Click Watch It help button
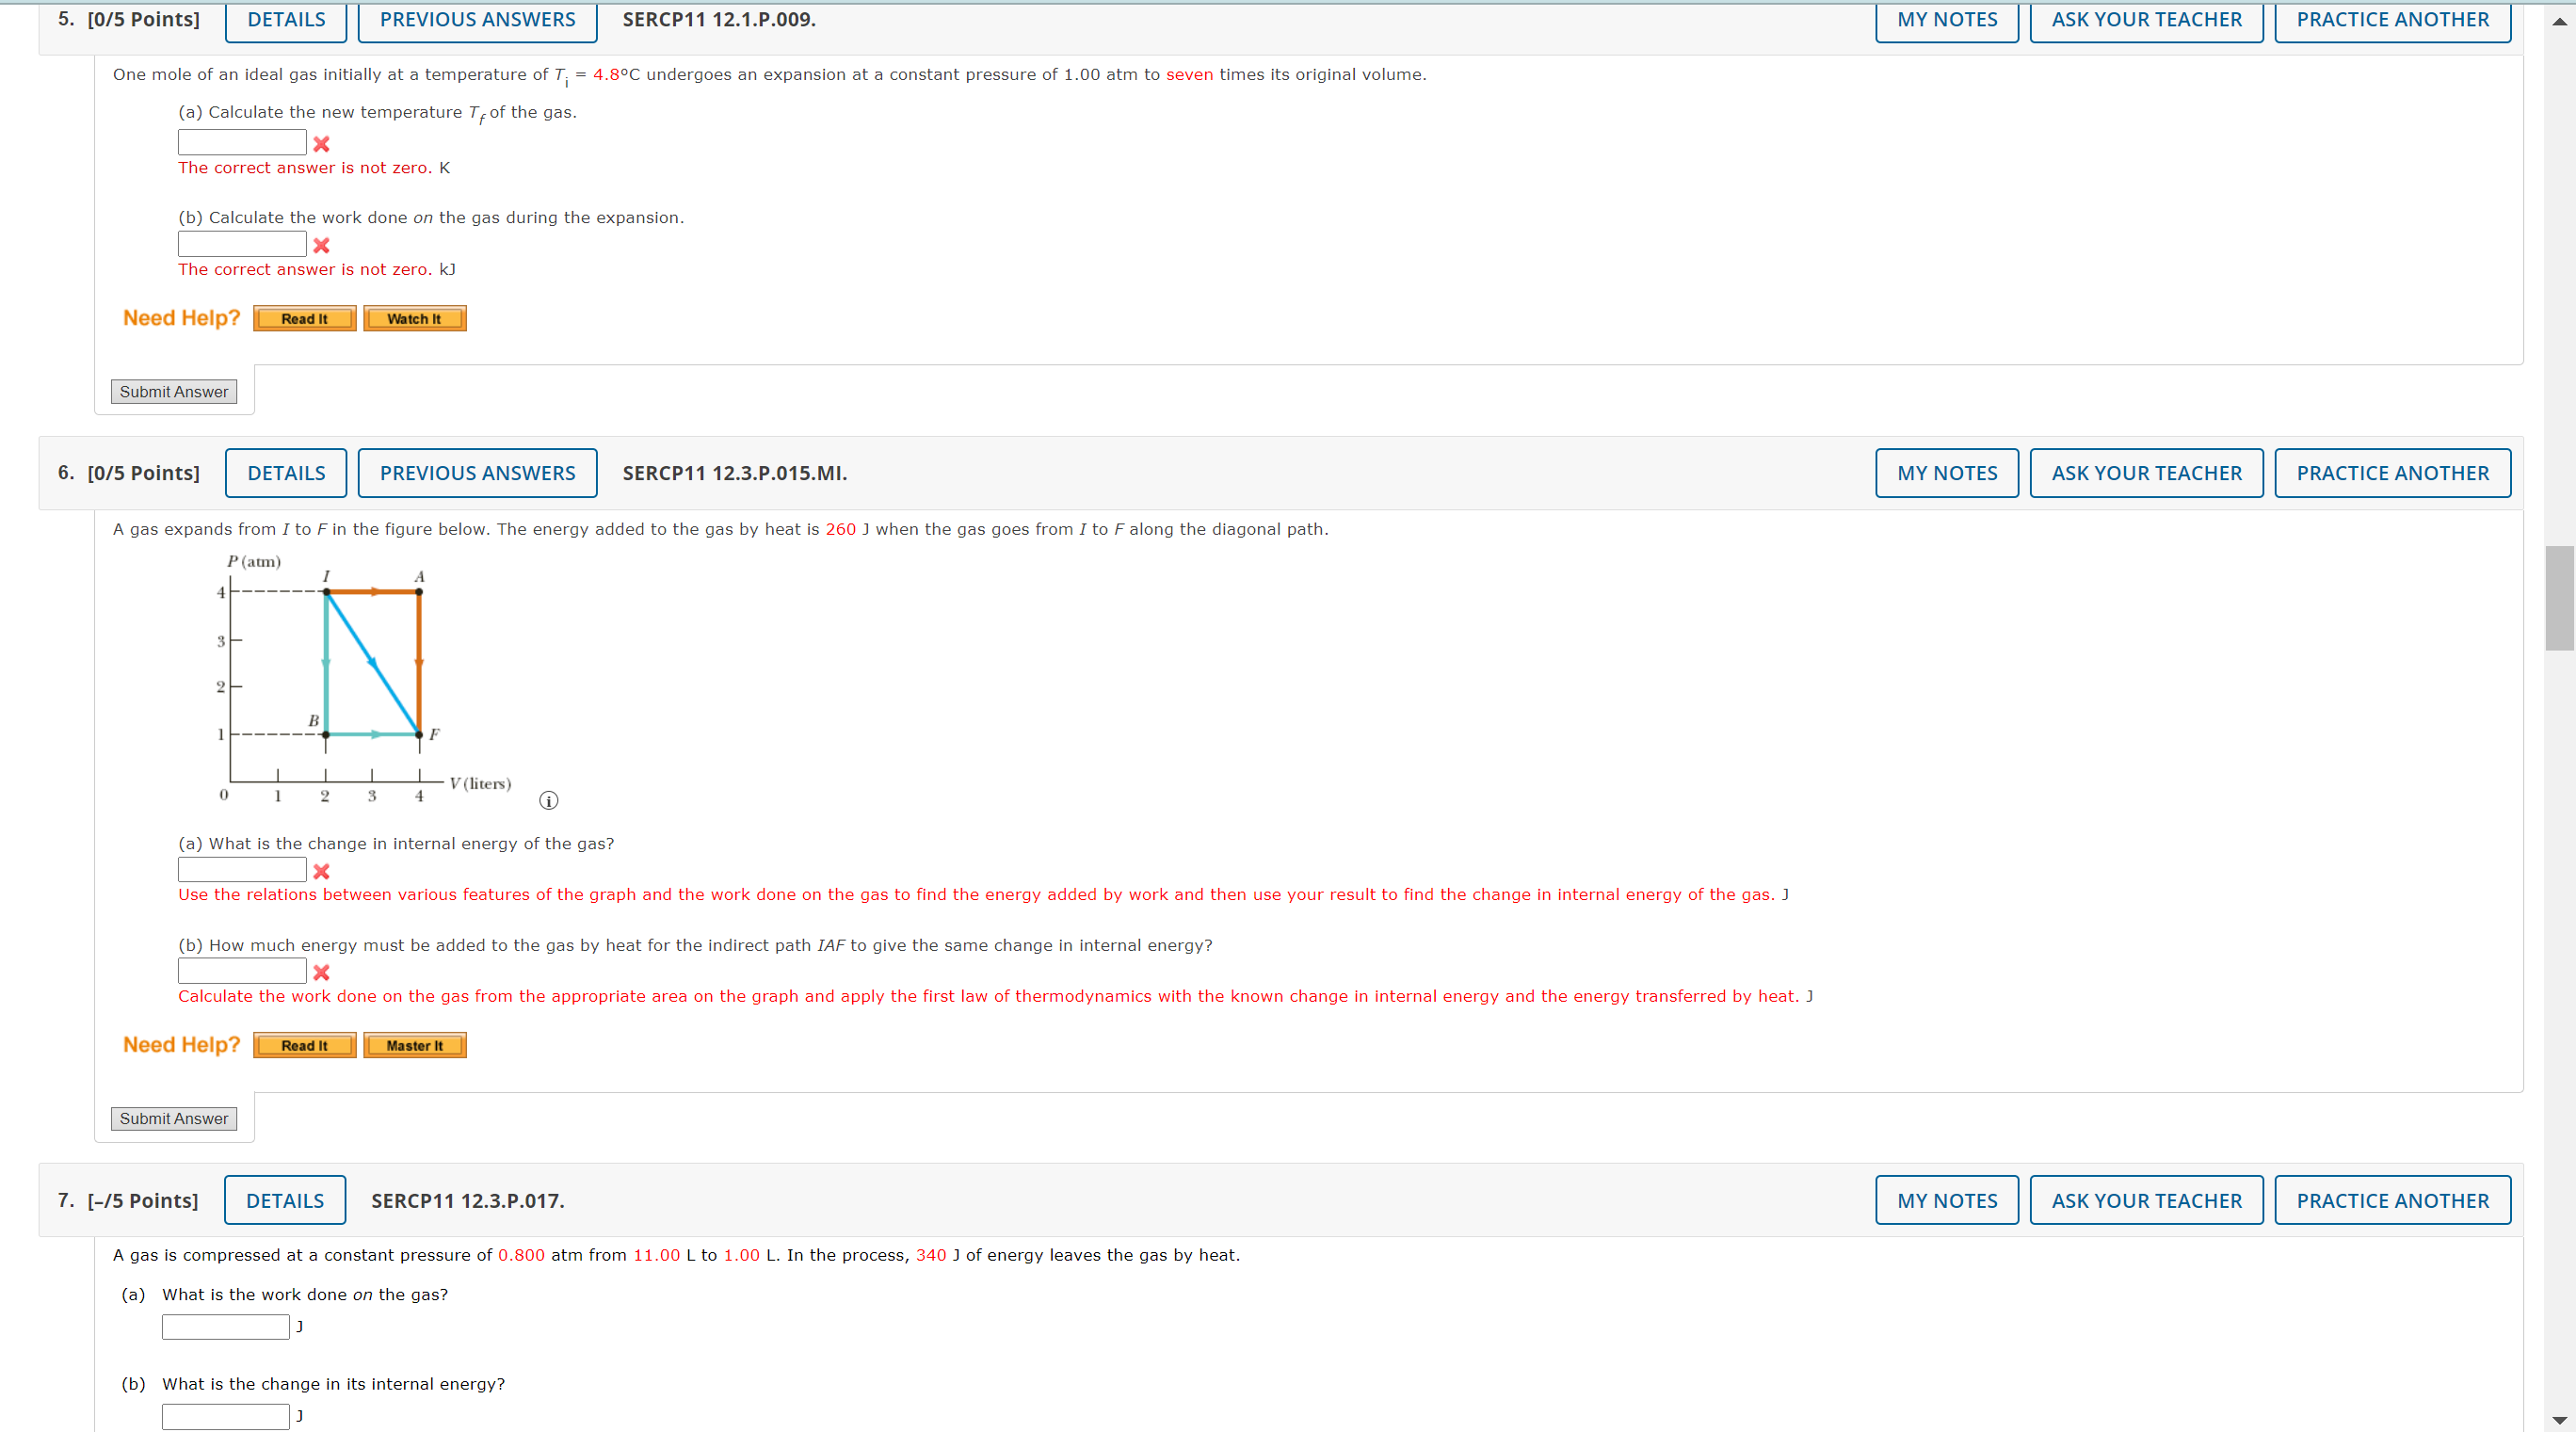The image size is (2576, 1432). (414, 319)
